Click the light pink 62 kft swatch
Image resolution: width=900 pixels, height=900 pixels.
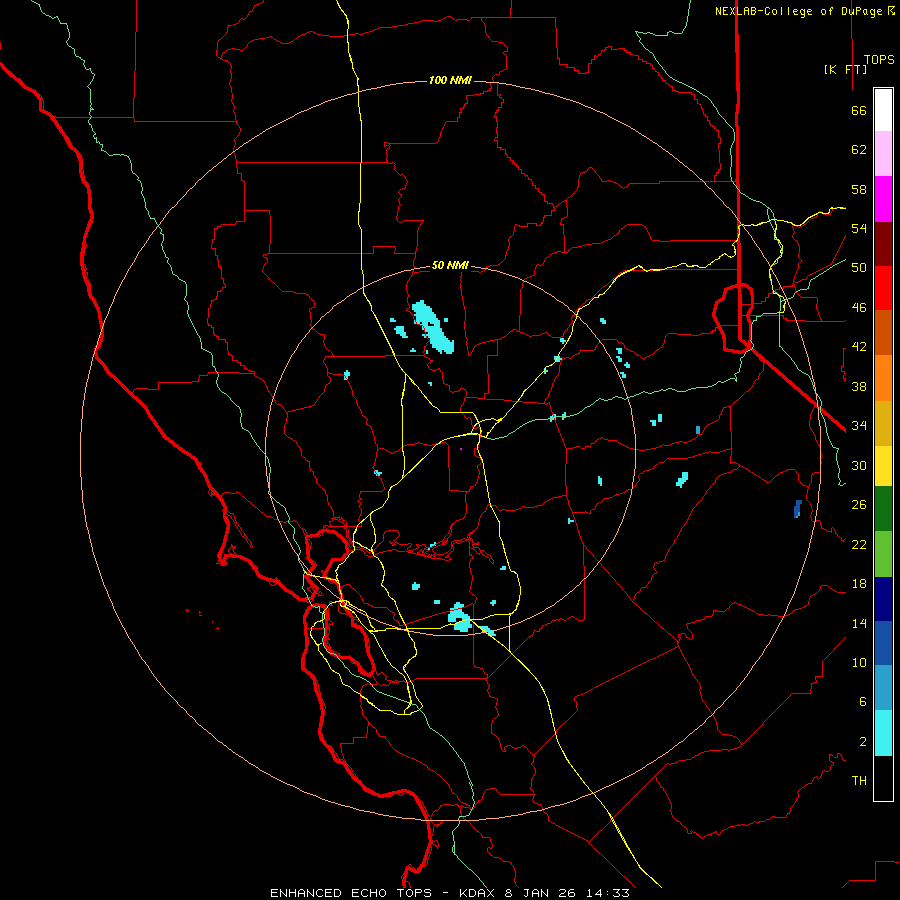coord(883,153)
